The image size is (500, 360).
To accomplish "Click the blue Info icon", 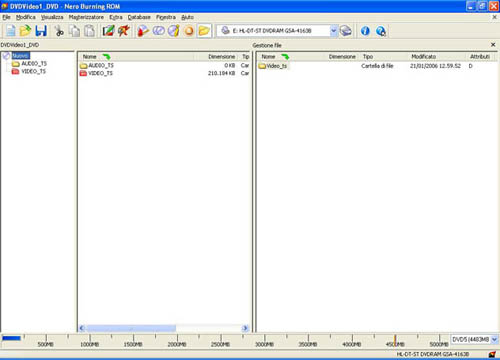I will [365, 31].
